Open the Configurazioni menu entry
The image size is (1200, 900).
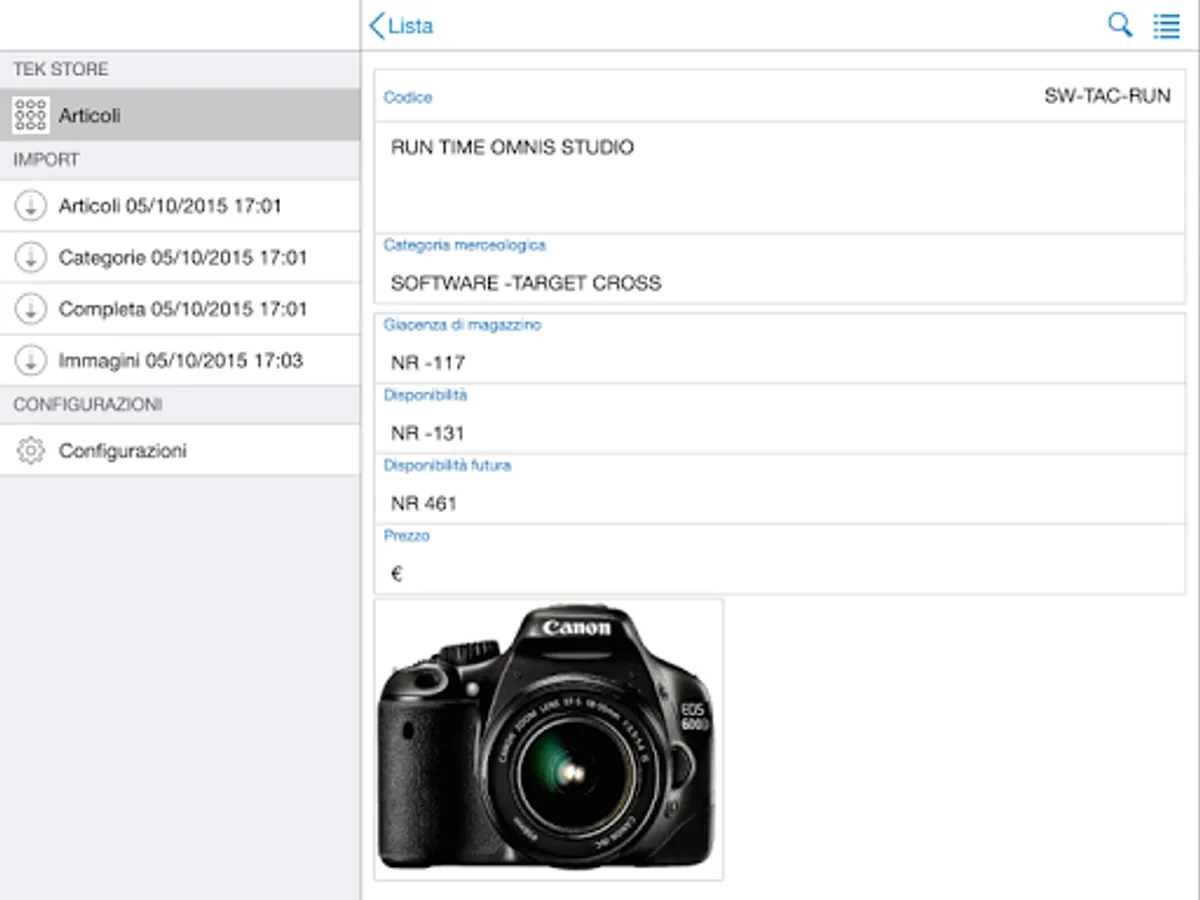click(x=180, y=450)
